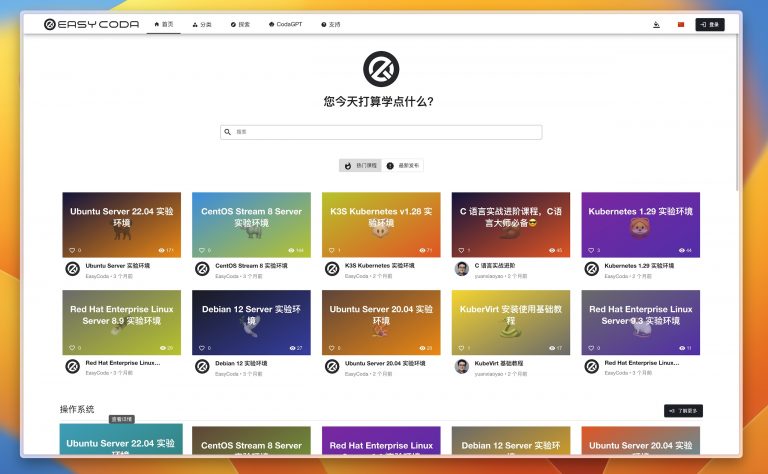Click the 登录 login button

click(x=710, y=24)
